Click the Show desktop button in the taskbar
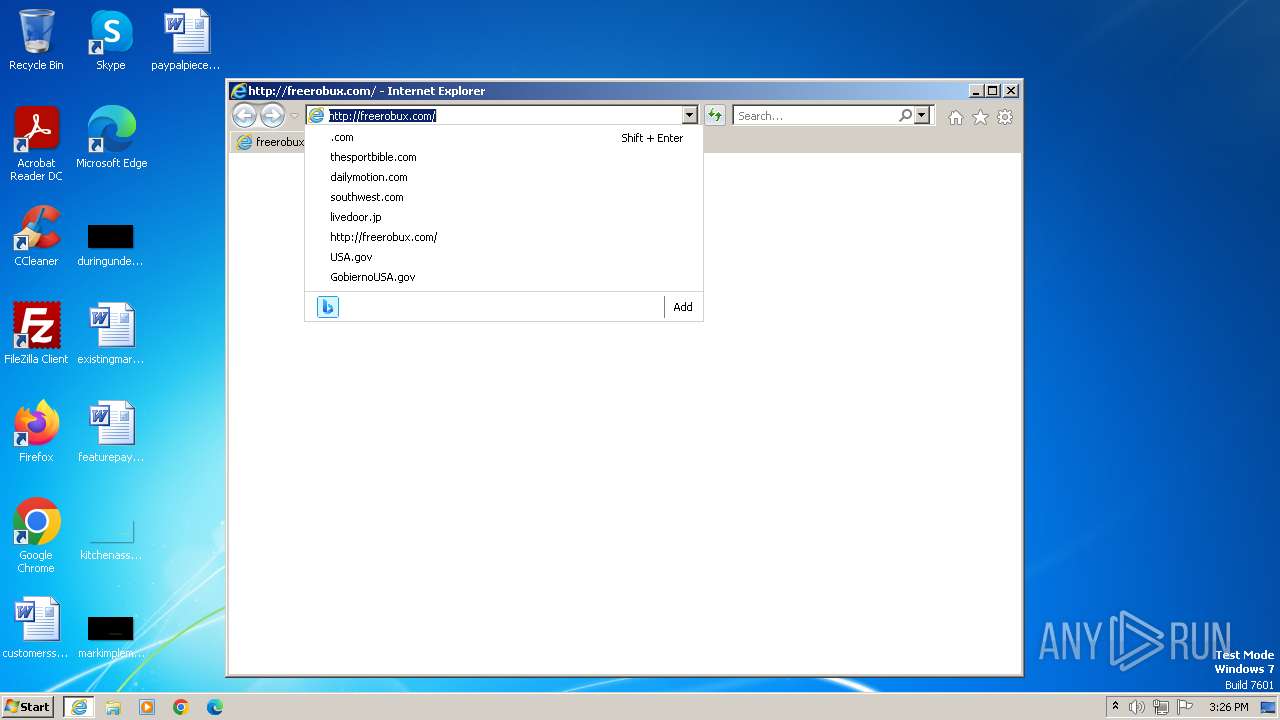Viewport: 1280px width, 720px height. tap(1270, 707)
